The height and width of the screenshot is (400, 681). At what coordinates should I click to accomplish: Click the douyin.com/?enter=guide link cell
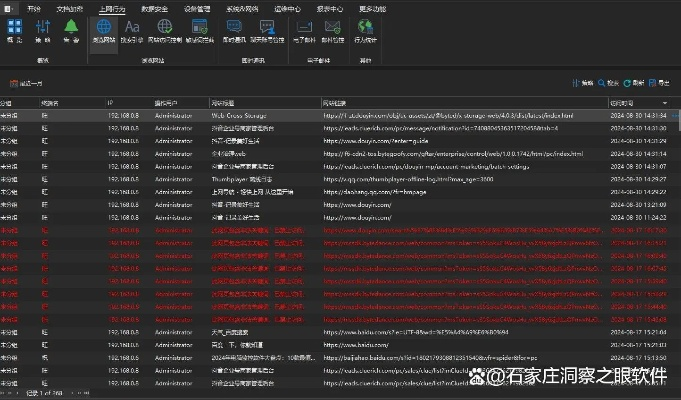click(x=376, y=141)
